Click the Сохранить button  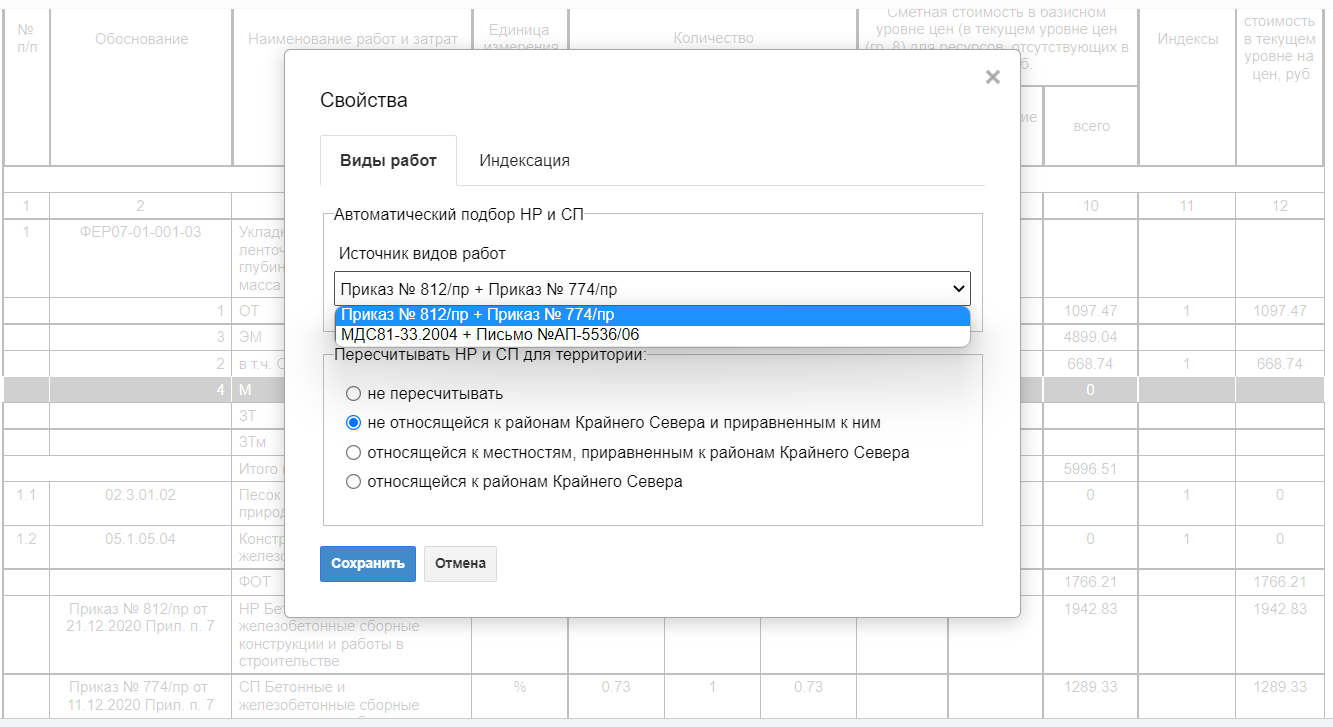point(367,563)
